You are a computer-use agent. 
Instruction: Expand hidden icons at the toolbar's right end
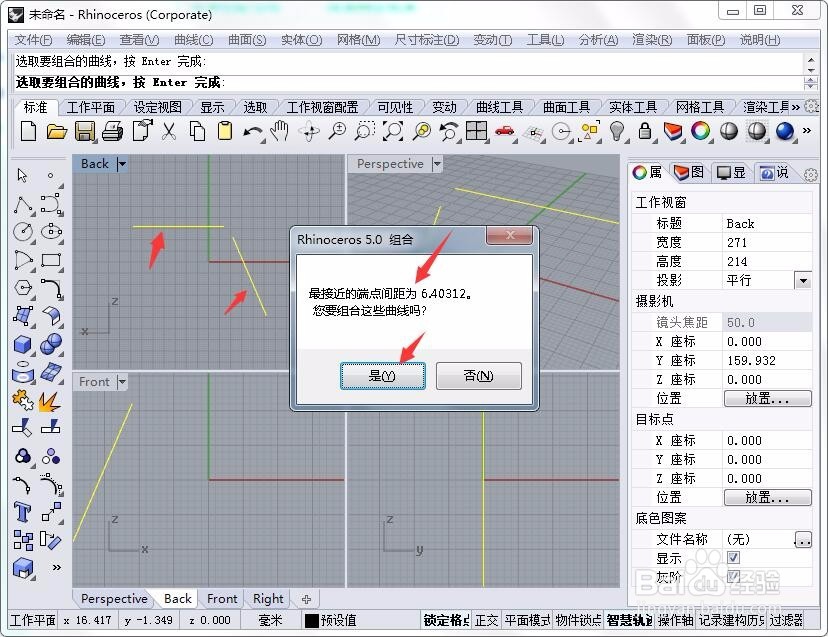(x=806, y=130)
